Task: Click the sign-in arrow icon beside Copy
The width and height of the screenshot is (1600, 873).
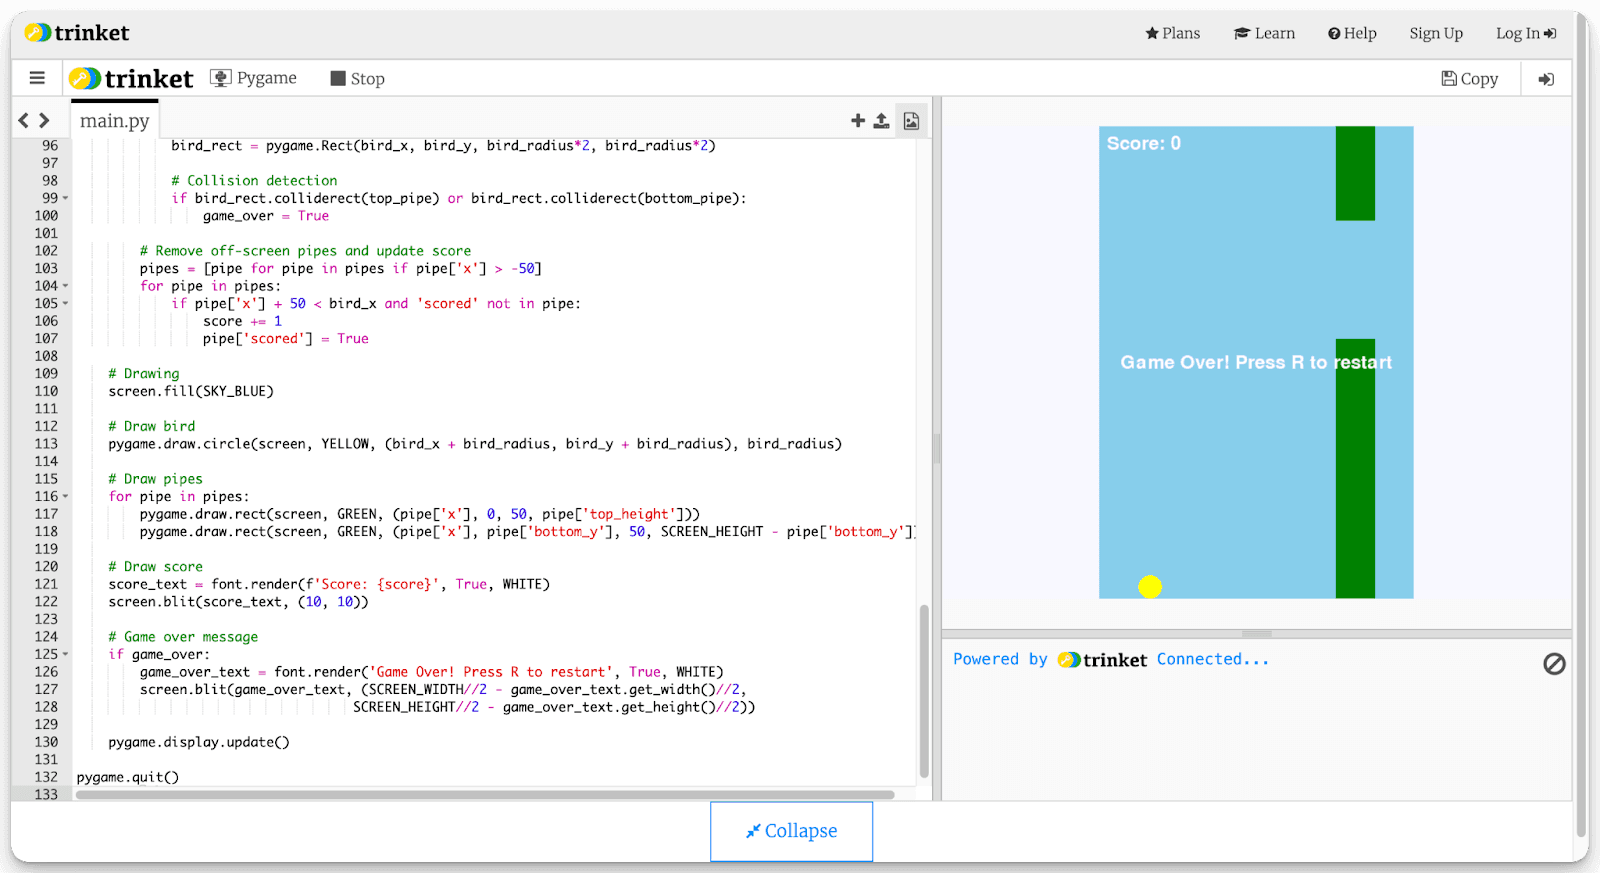Action: (1546, 79)
